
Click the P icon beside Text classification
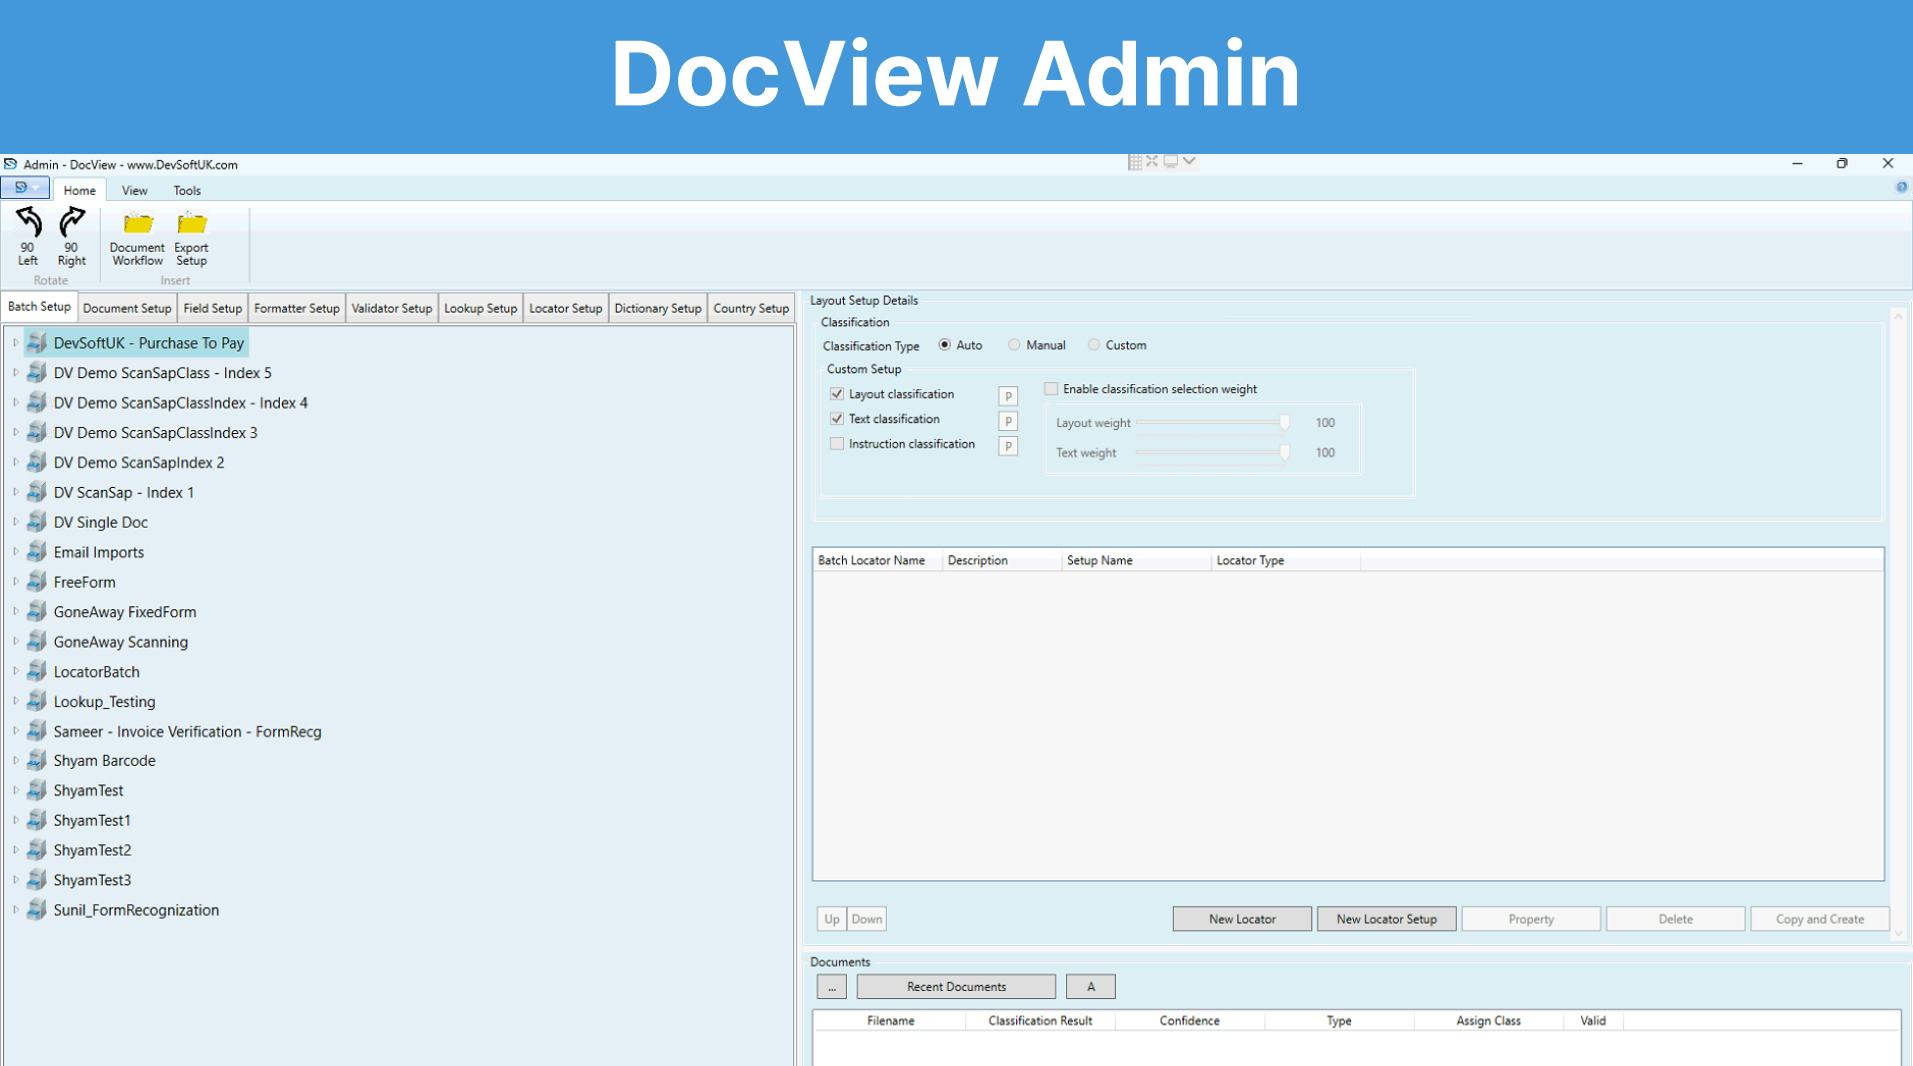pyautogui.click(x=1007, y=420)
